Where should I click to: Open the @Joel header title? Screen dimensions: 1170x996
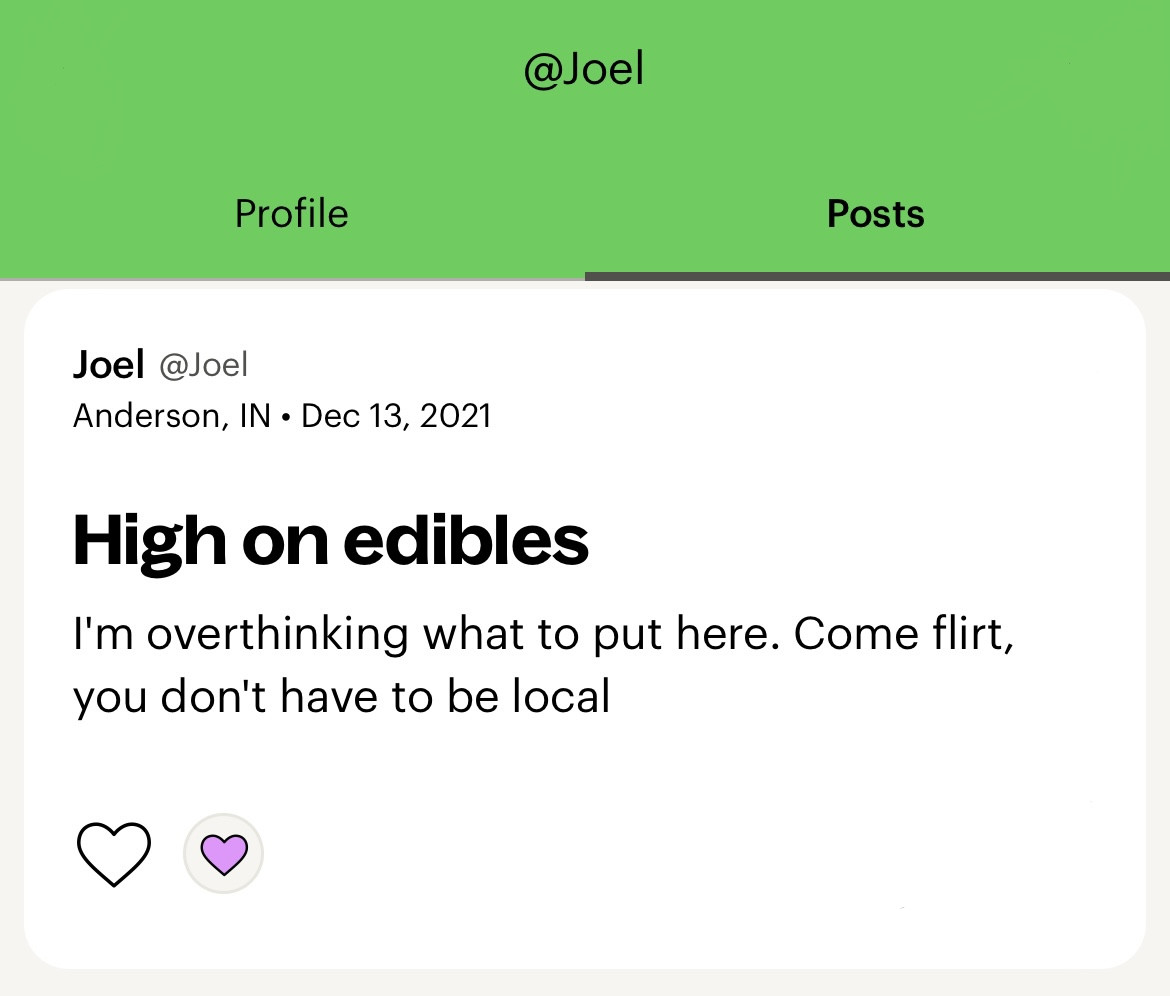coord(584,69)
